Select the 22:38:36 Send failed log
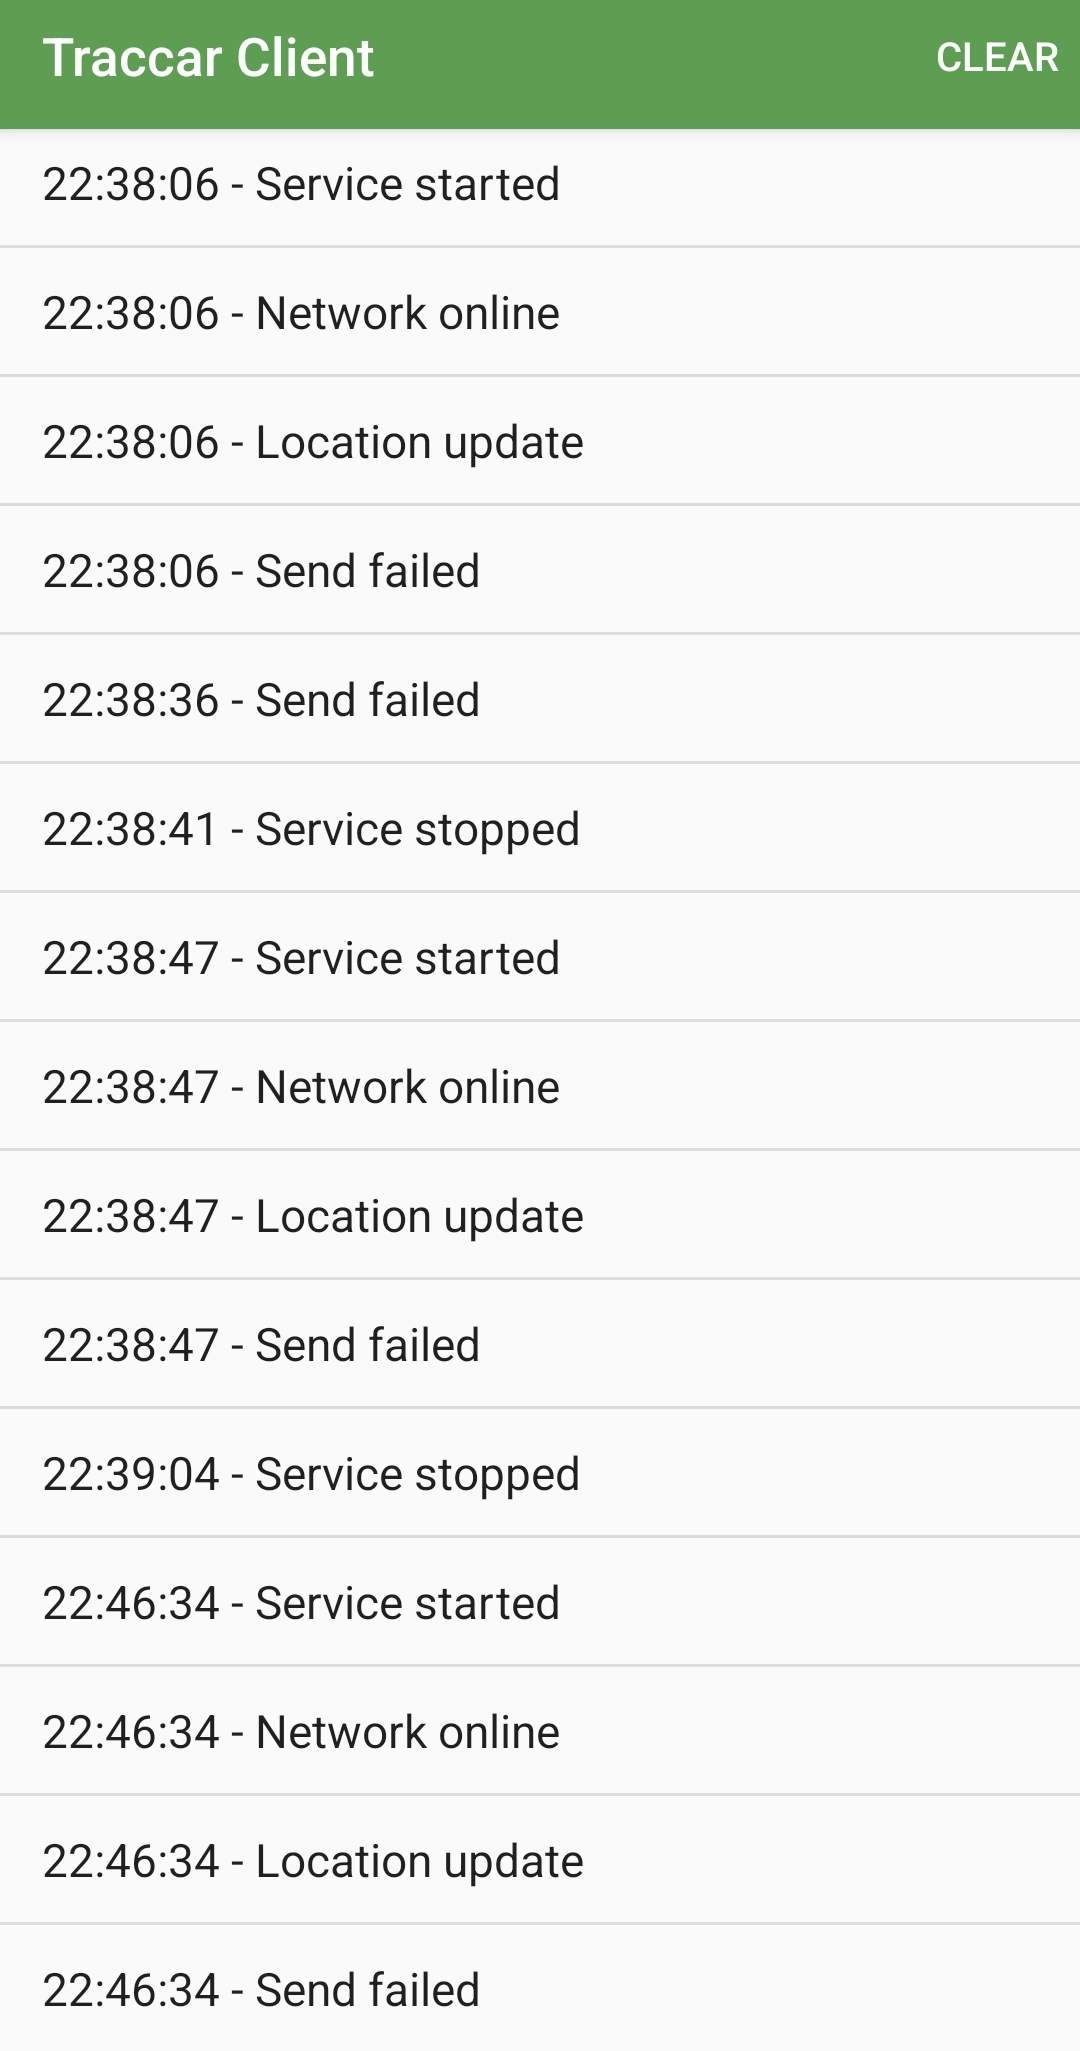Screen dimensions: 1080x2051 pyautogui.click(x=261, y=699)
